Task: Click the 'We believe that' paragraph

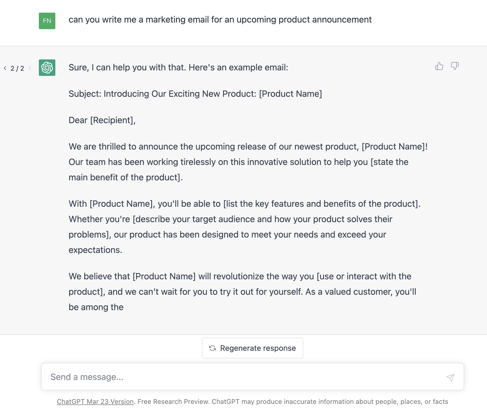Action: pos(242,292)
